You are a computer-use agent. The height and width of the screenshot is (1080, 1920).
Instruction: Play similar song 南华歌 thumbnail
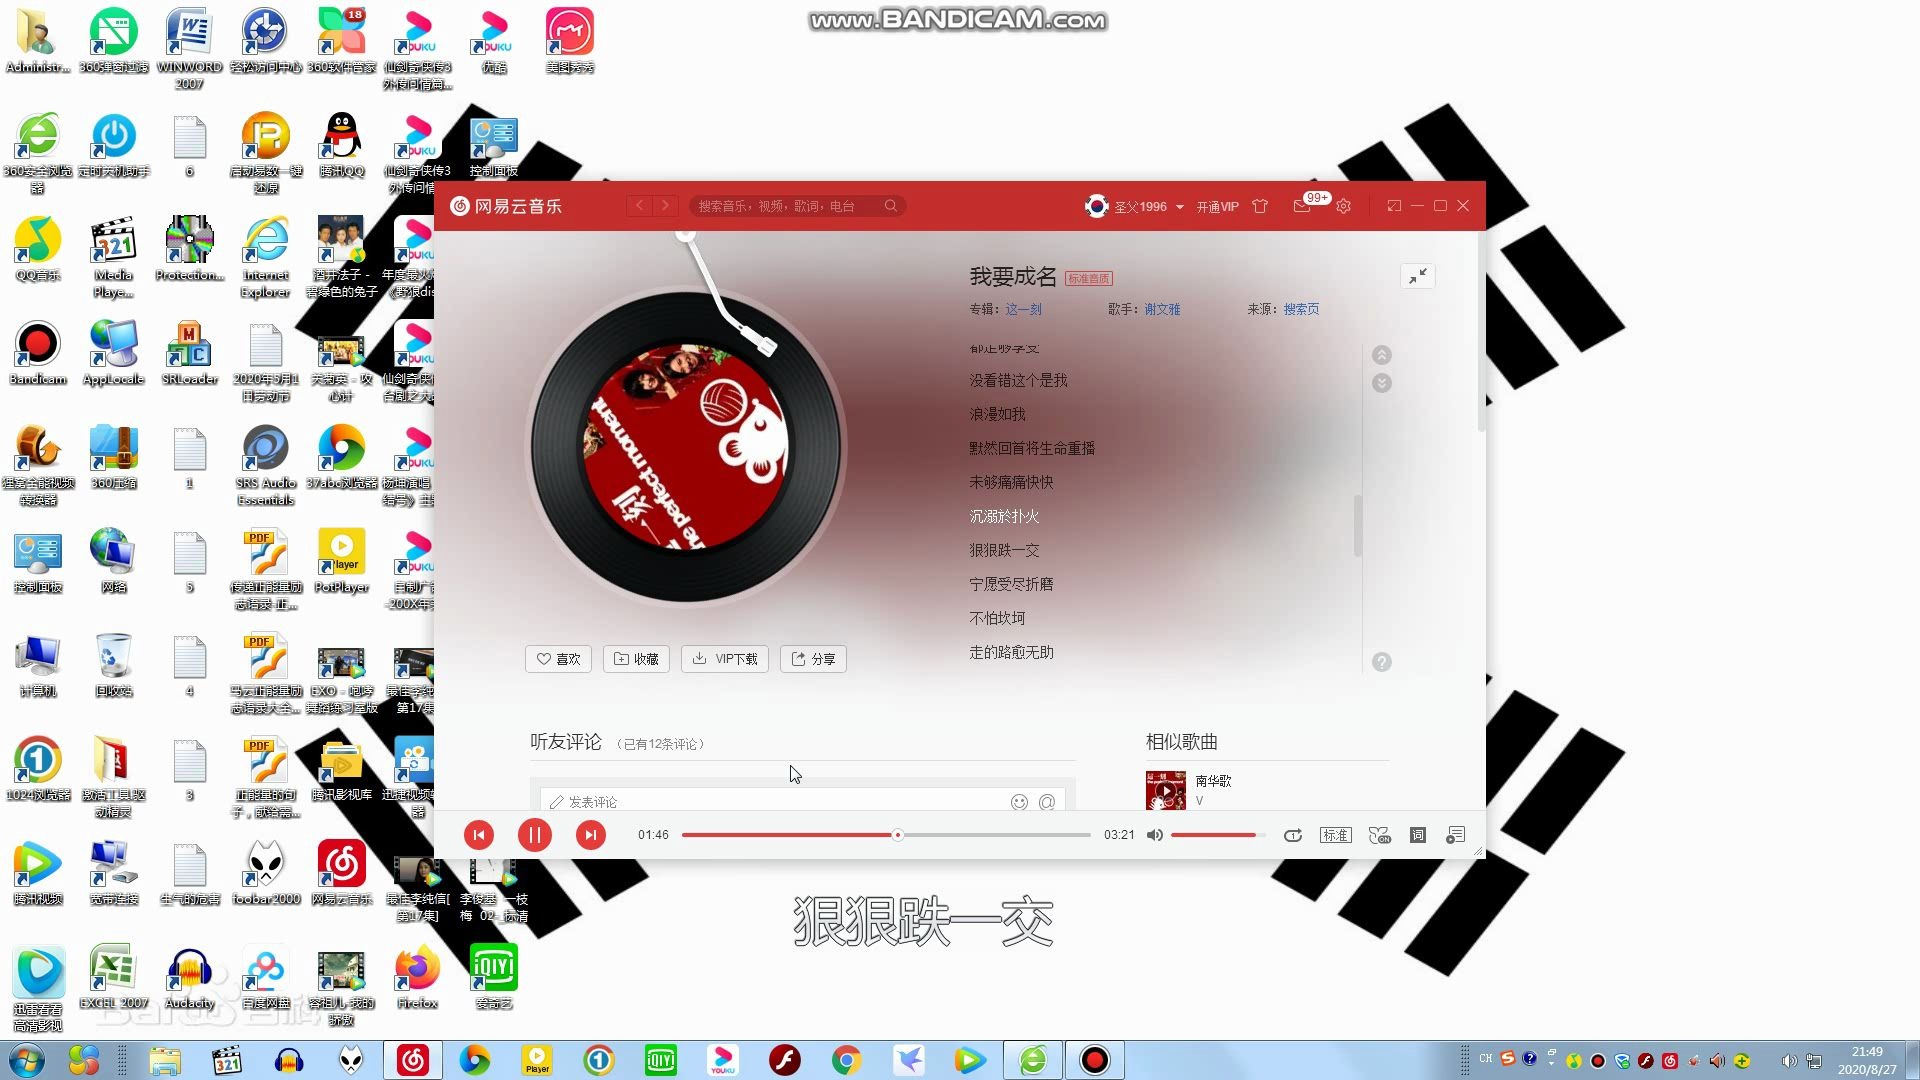[1166, 790]
